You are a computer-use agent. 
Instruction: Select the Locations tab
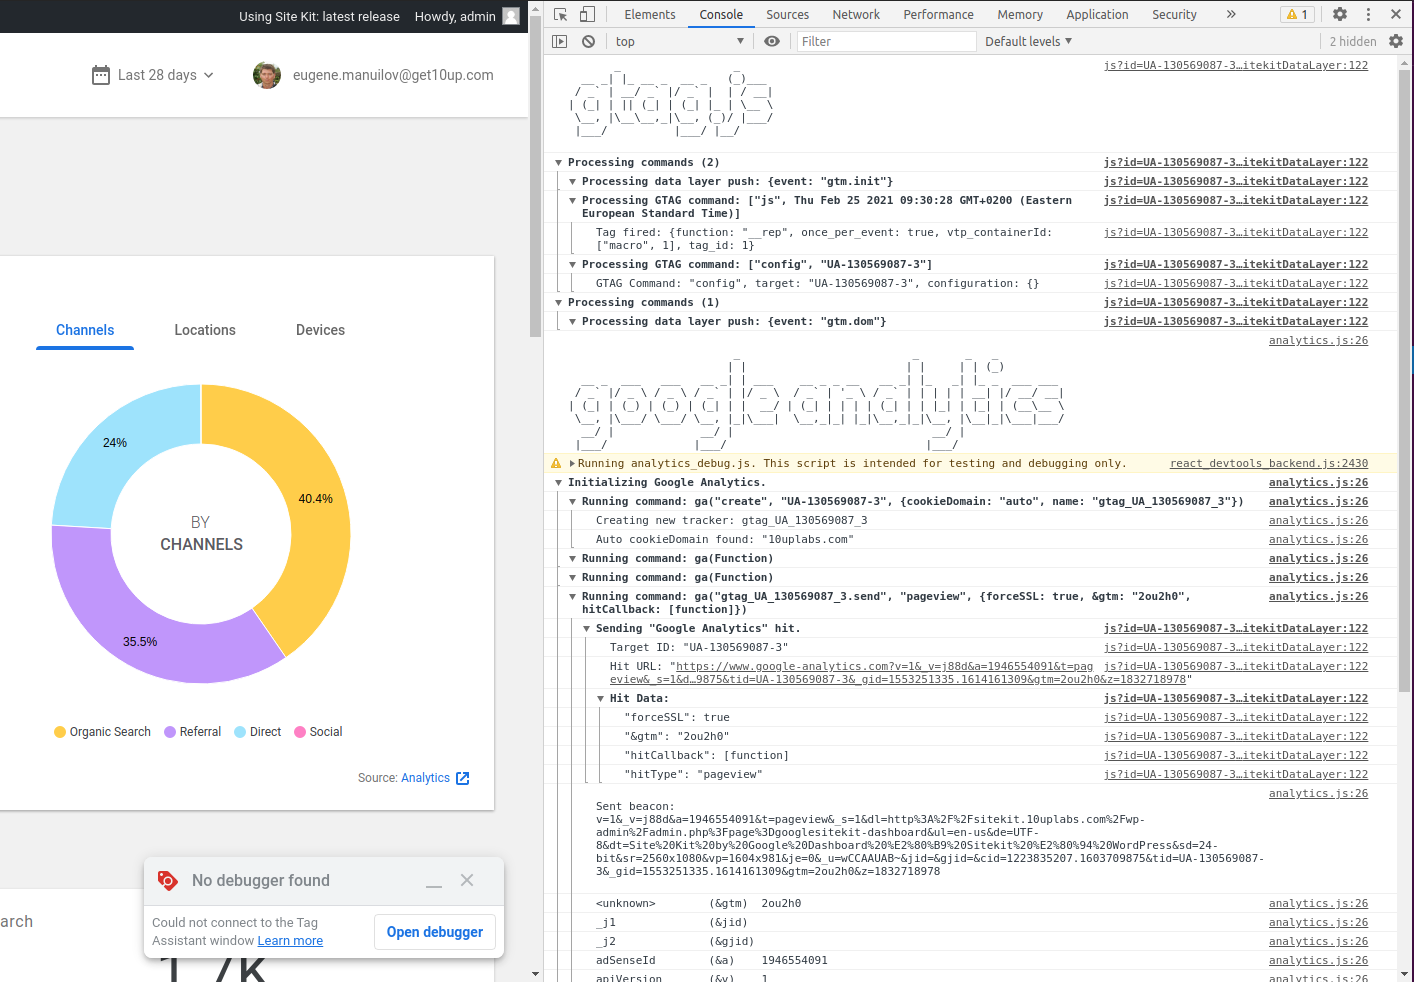pyautogui.click(x=205, y=330)
